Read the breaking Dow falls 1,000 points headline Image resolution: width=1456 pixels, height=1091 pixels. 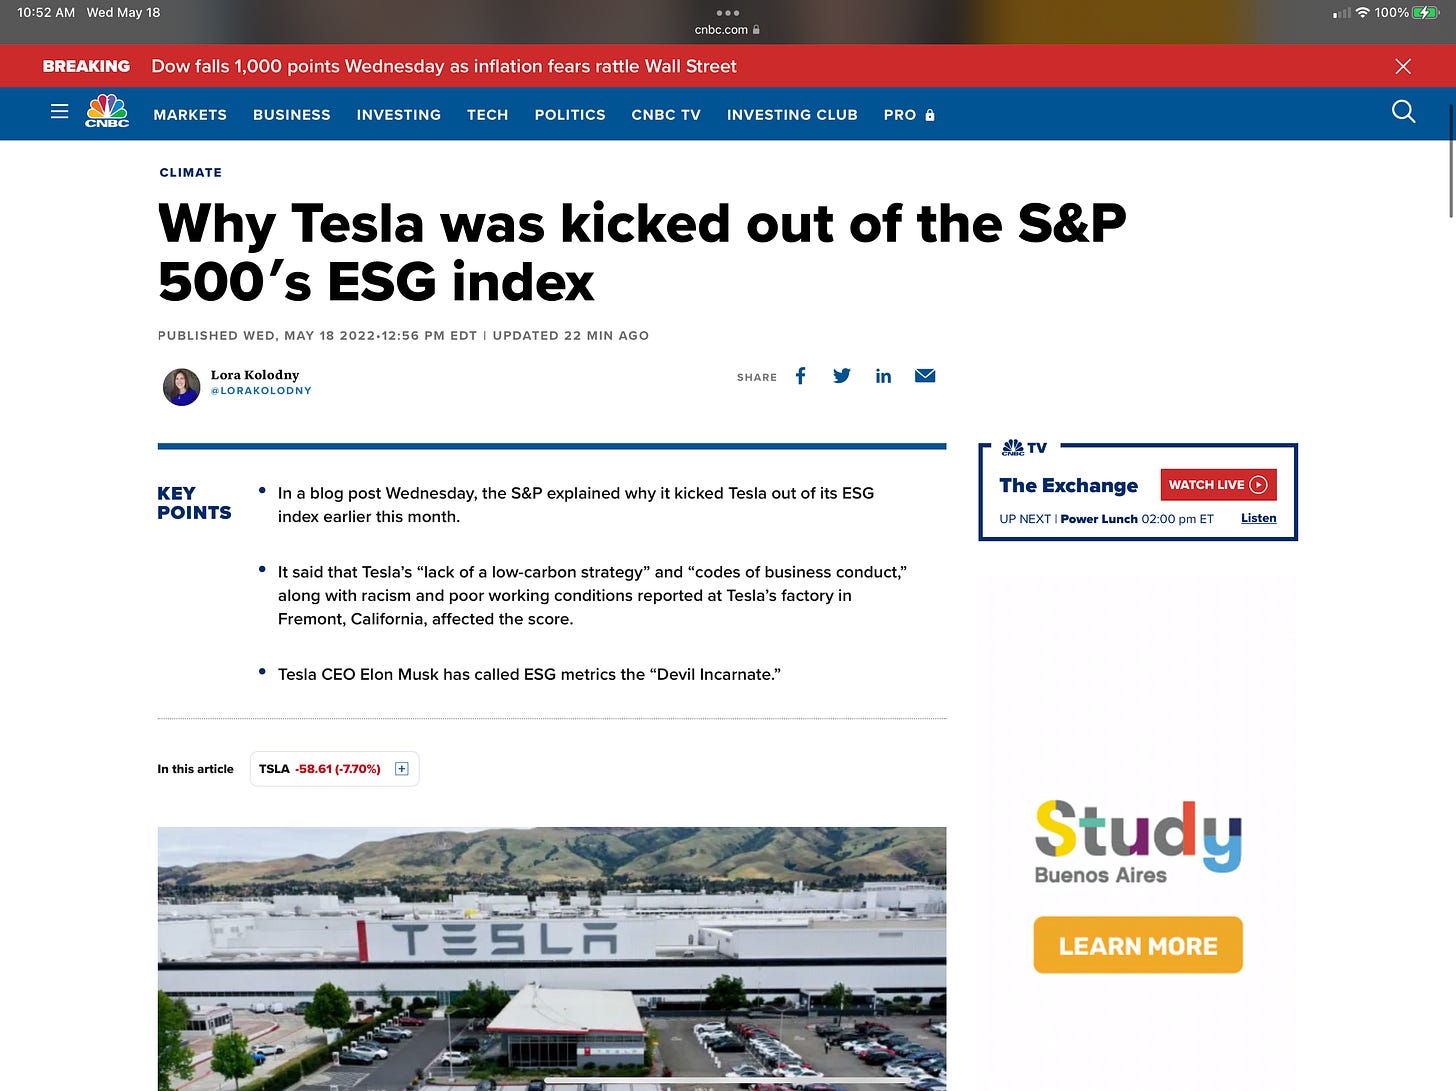pos(444,66)
